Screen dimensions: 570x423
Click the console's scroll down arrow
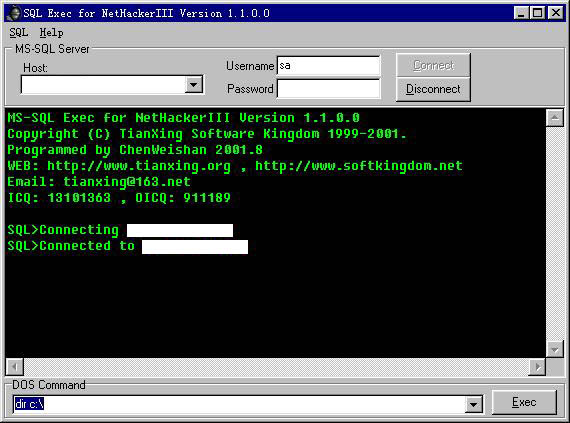555,349
